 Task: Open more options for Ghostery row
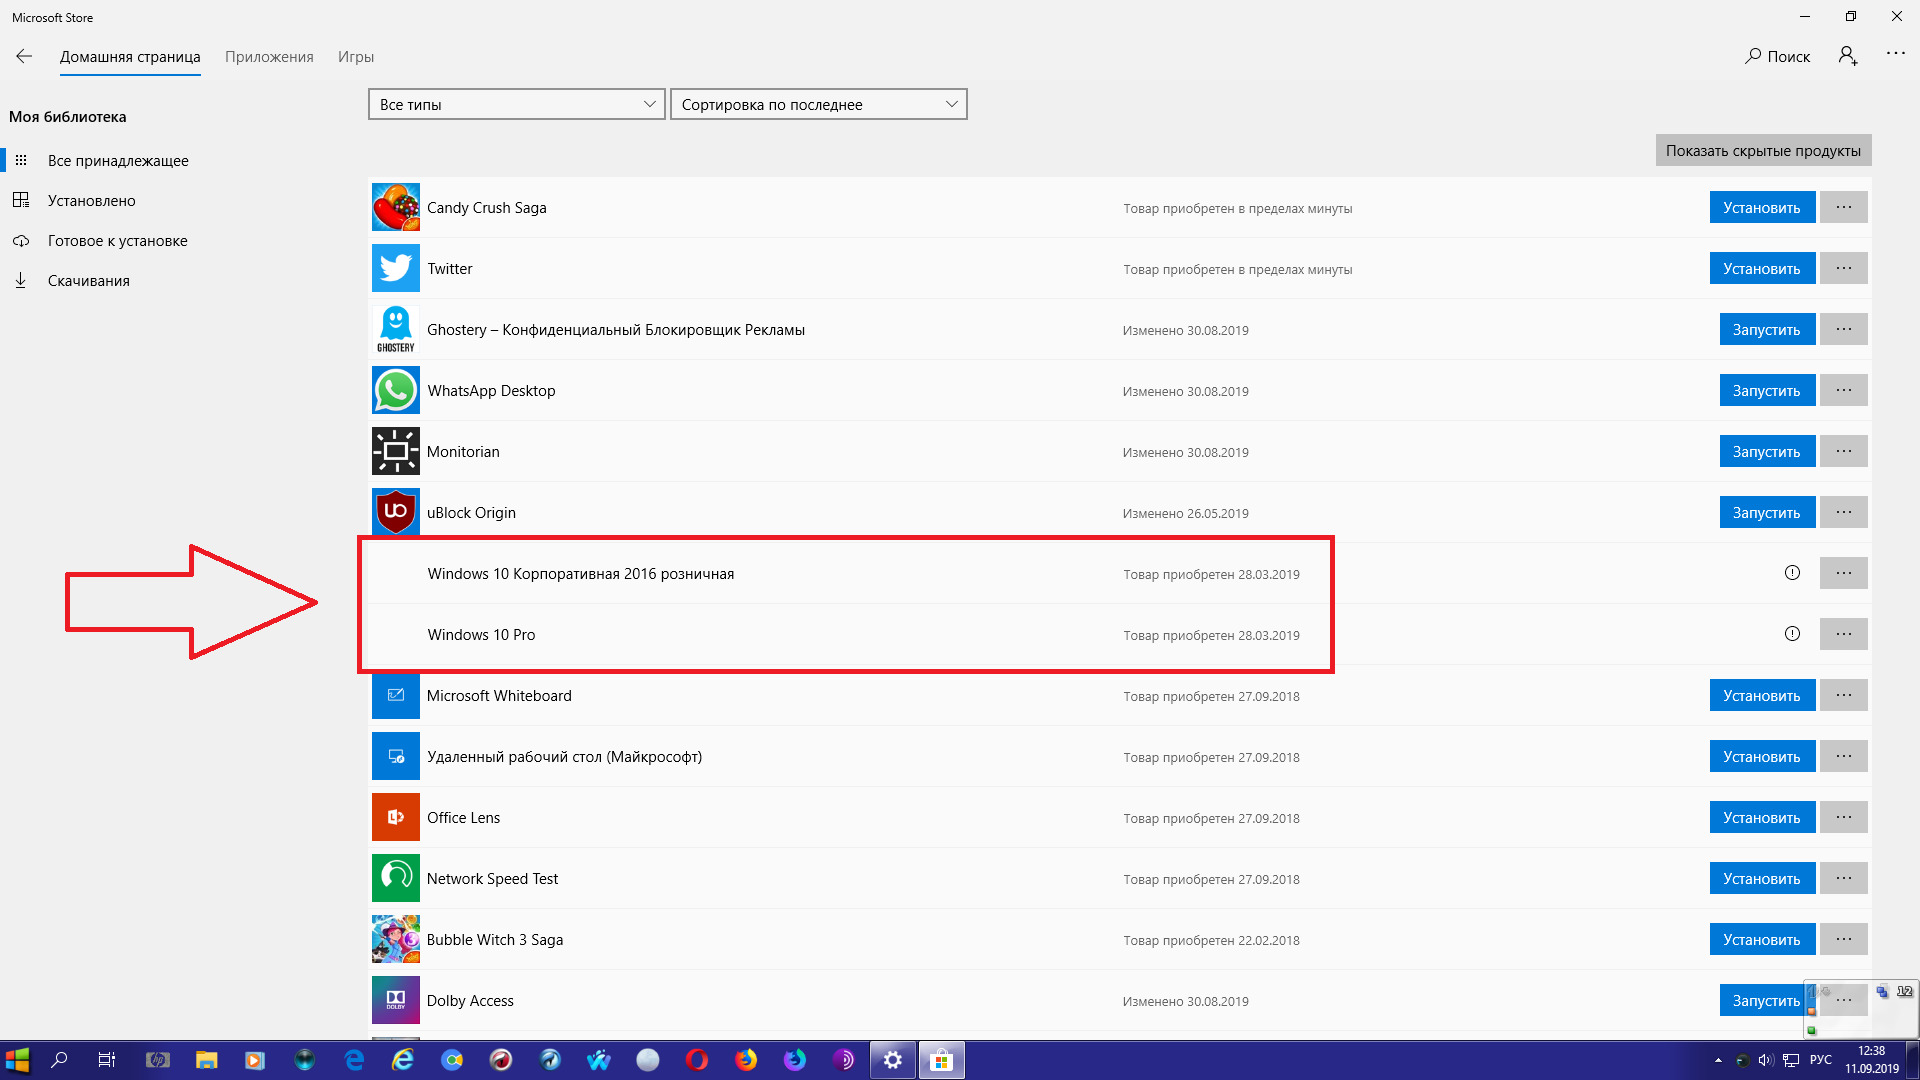(1844, 330)
